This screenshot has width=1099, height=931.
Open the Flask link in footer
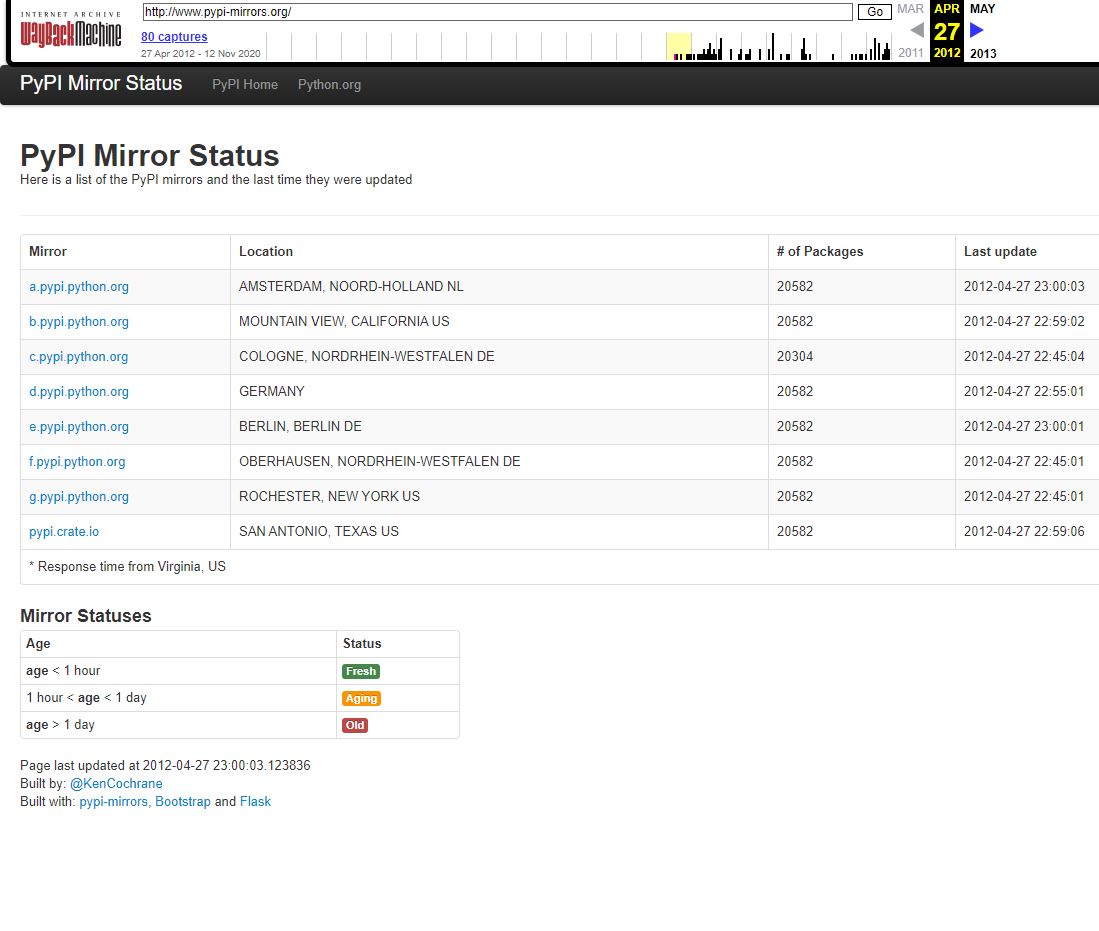tap(255, 802)
